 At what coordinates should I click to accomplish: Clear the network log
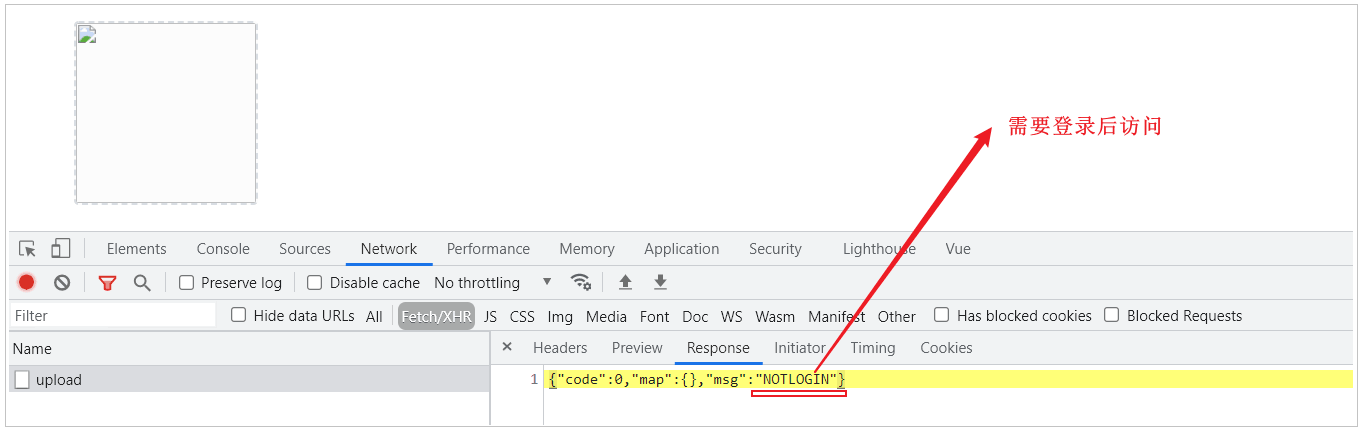point(62,283)
